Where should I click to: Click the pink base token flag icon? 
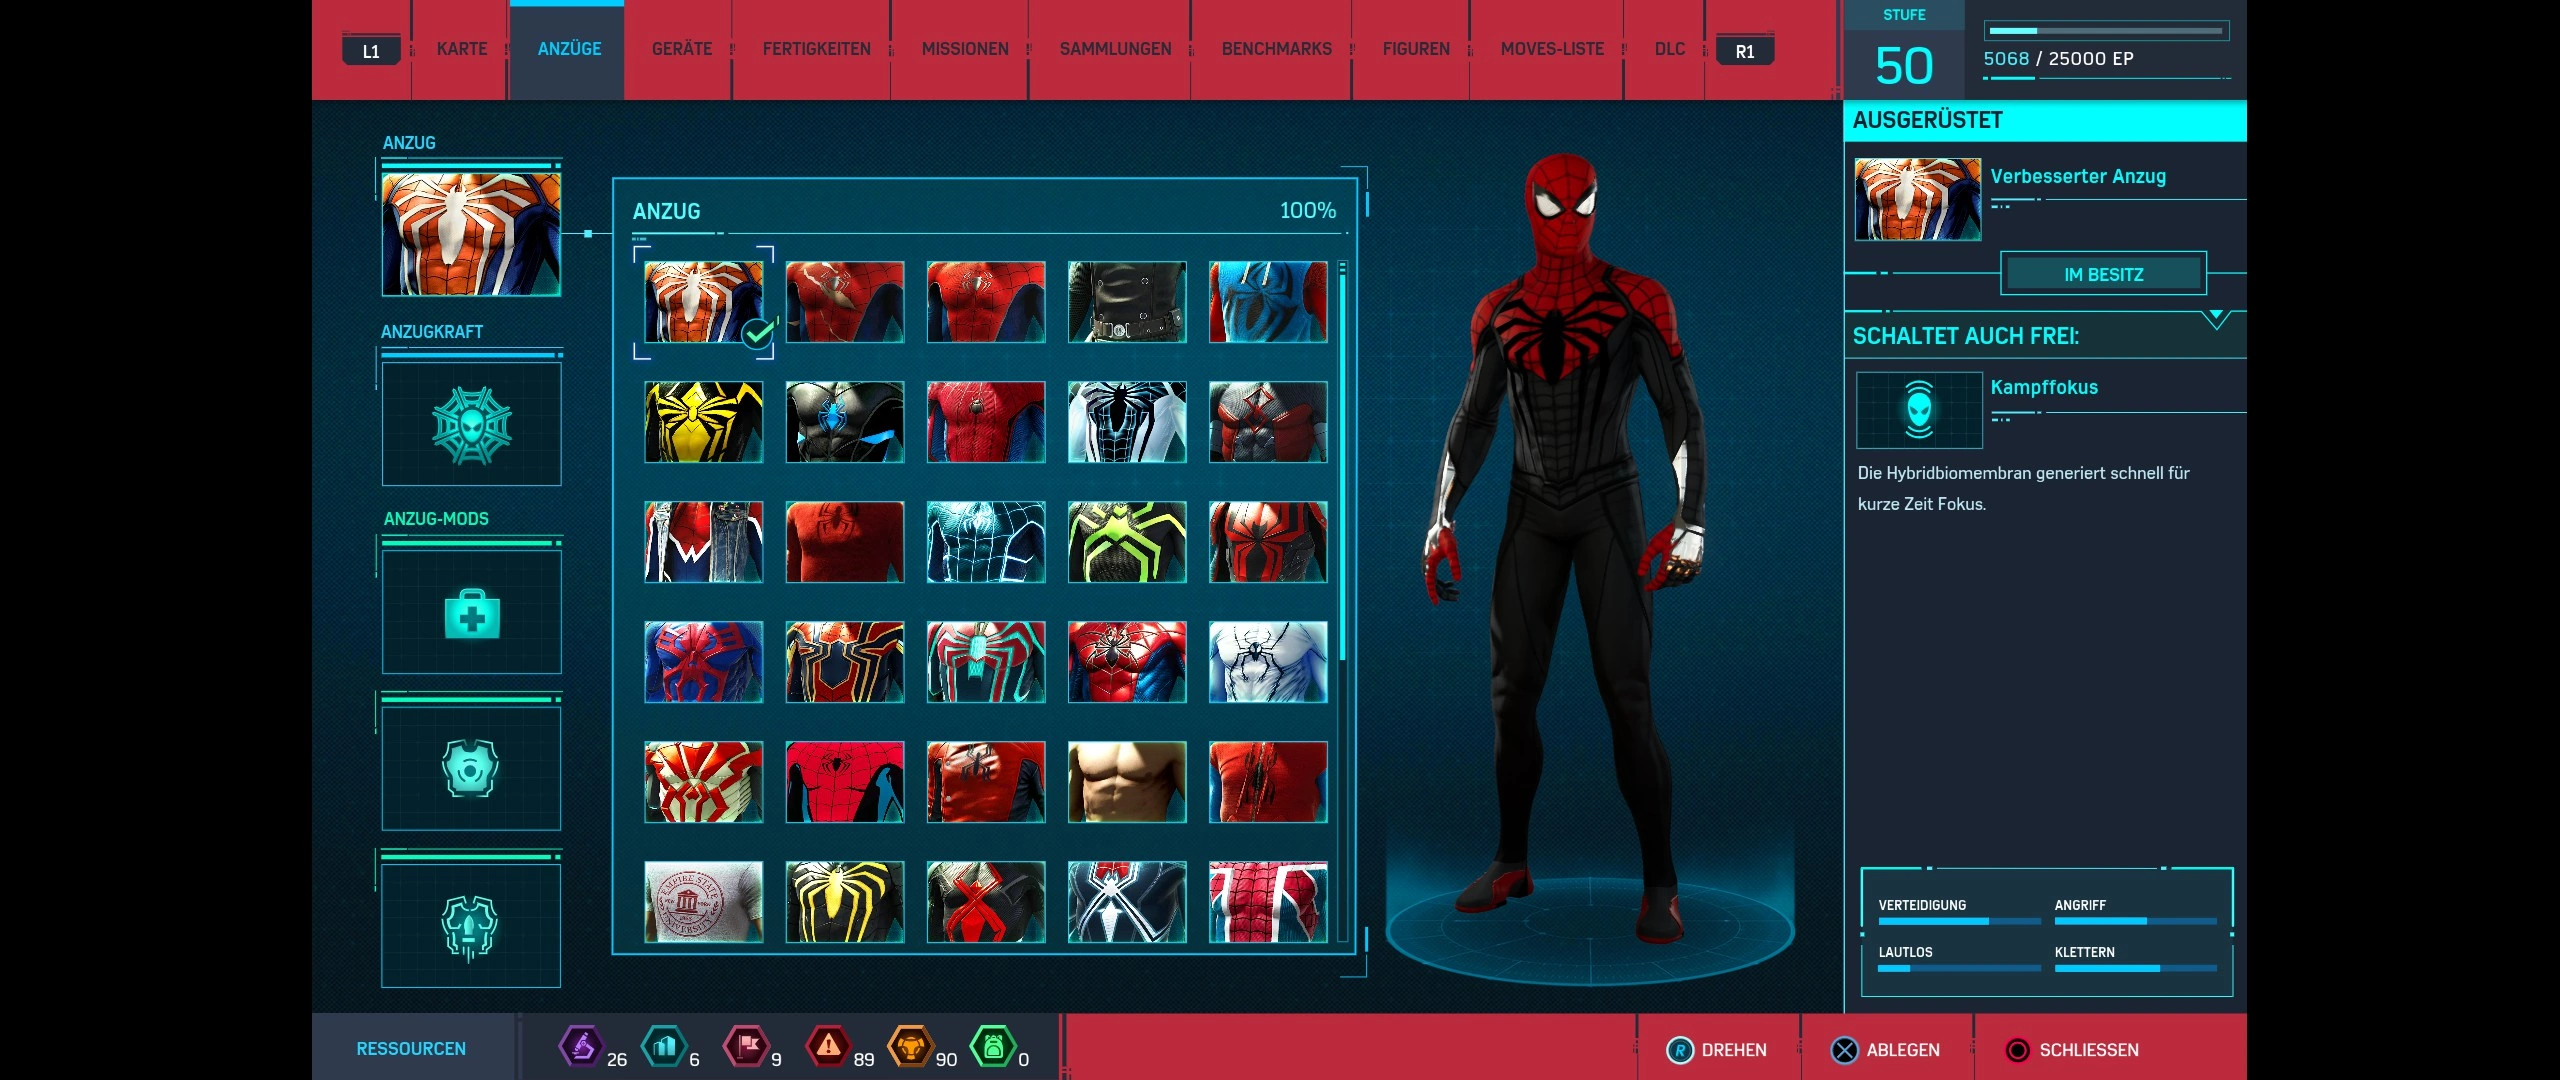(747, 1047)
